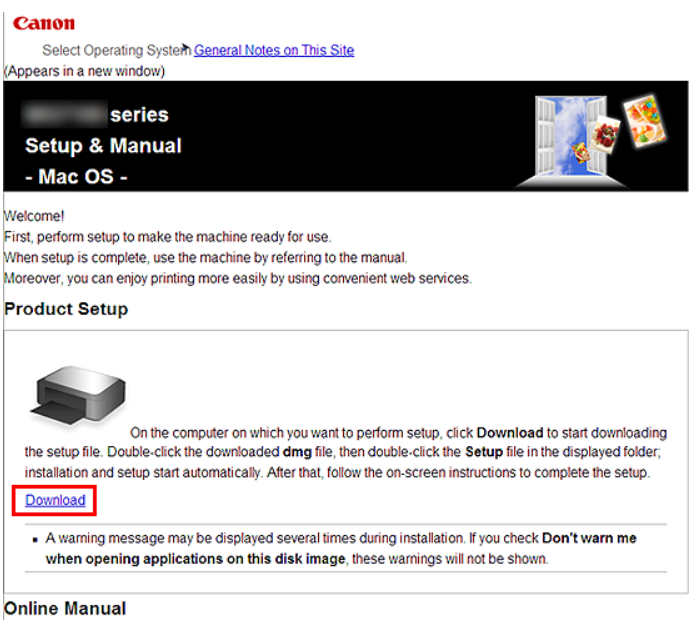Click the Download link in the red box
692x637 pixels.
coord(55,500)
